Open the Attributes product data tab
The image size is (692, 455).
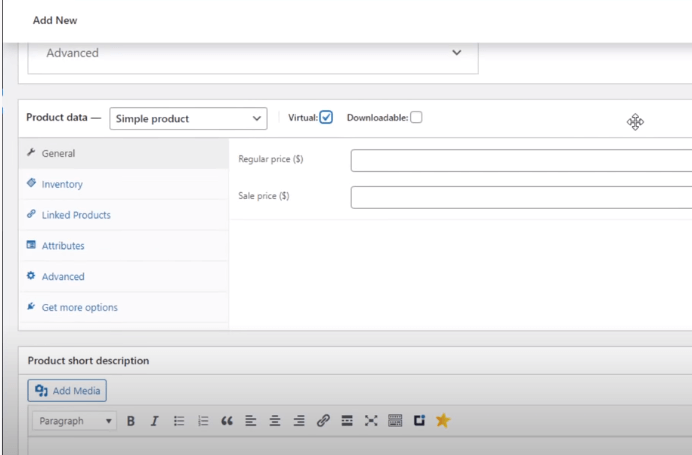point(124,246)
